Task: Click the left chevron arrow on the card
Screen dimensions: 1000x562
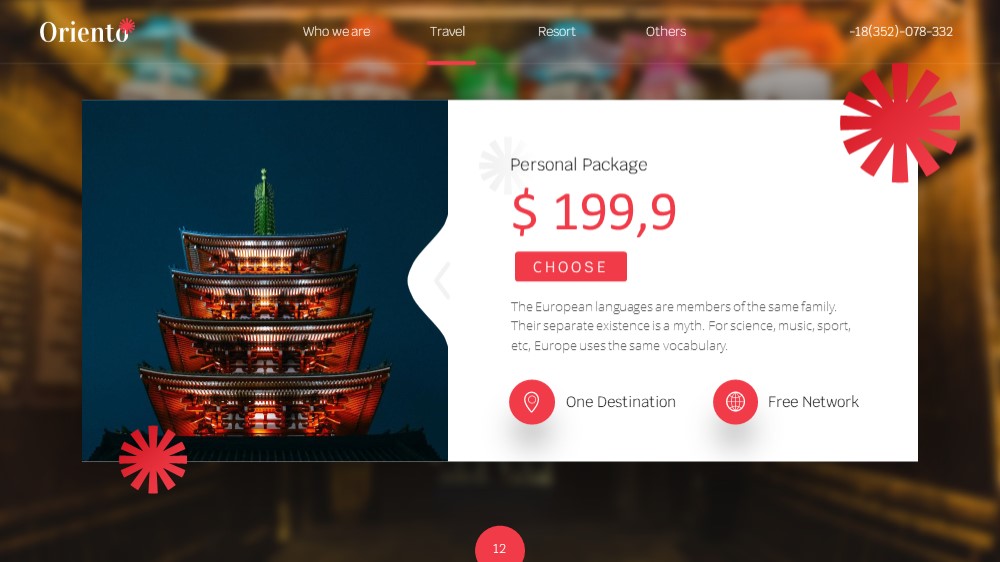Action: (x=442, y=280)
